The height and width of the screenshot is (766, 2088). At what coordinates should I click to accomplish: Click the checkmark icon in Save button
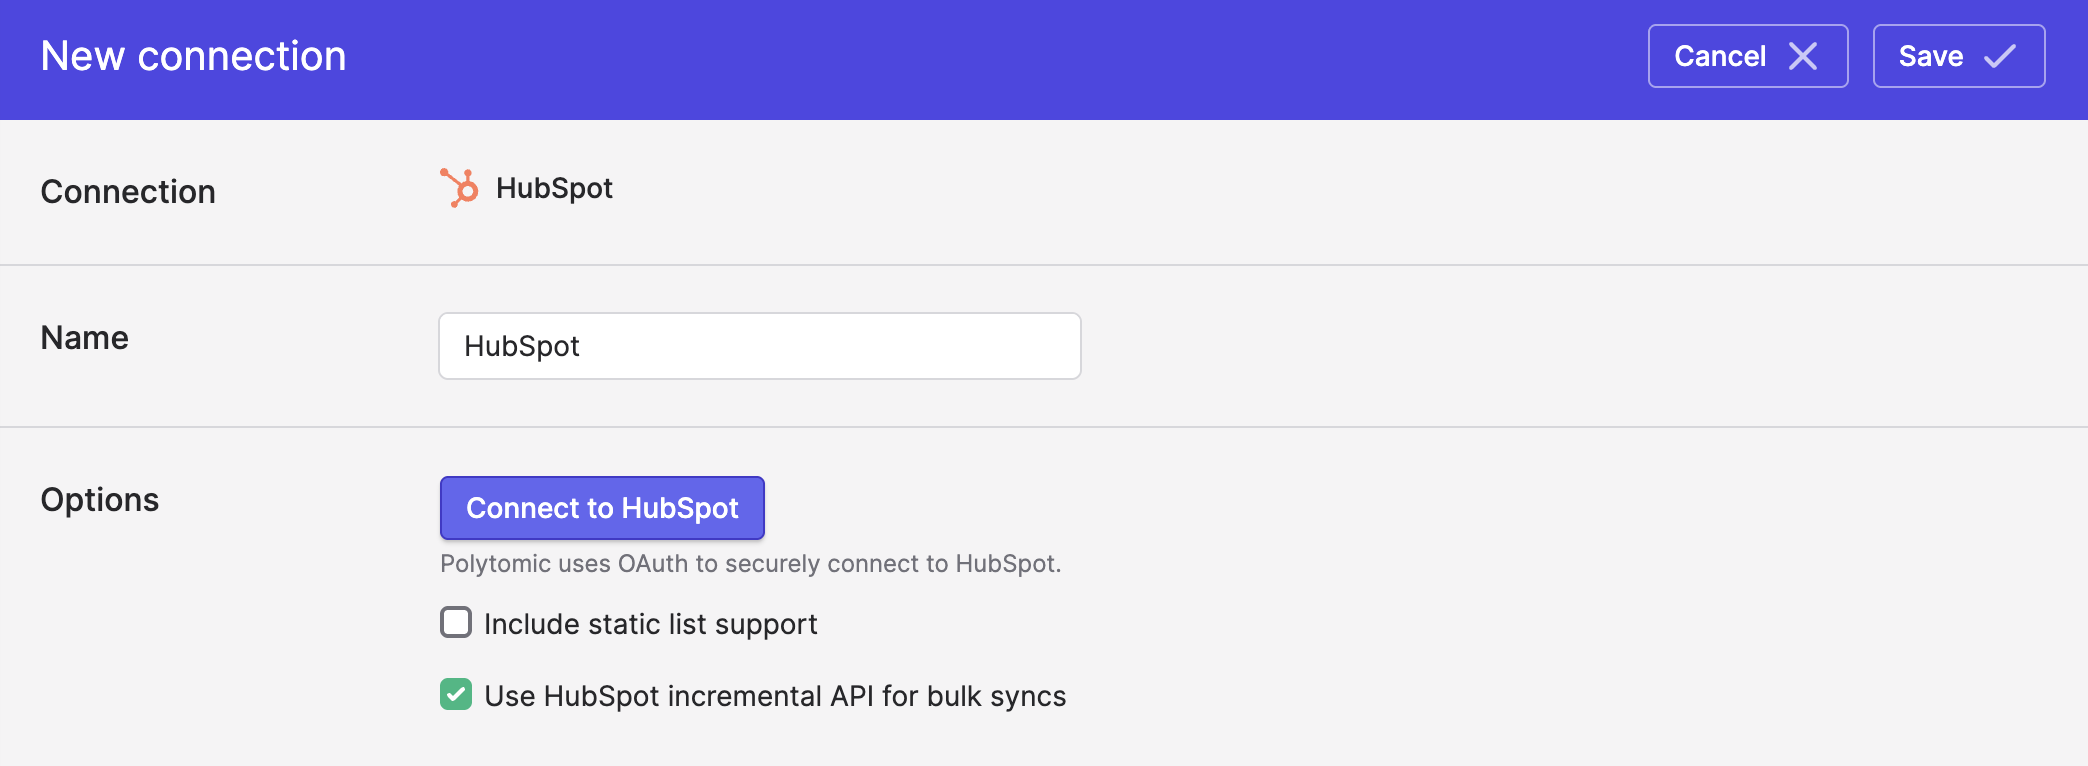[x=2000, y=56]
